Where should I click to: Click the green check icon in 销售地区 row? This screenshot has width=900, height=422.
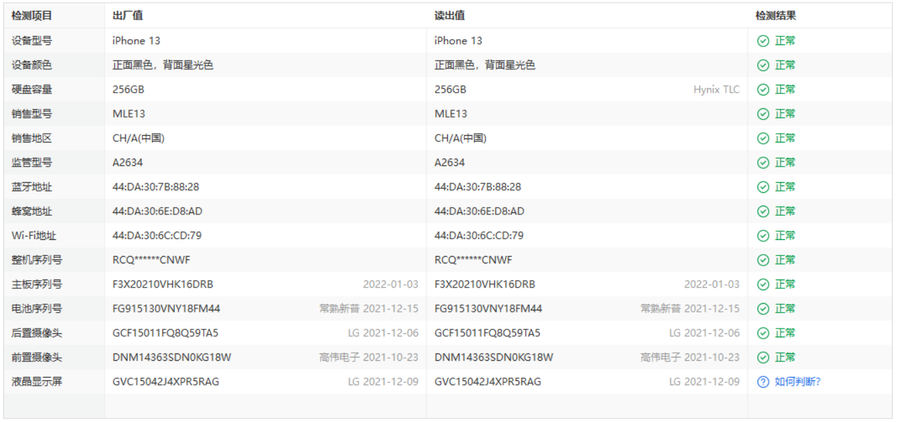coord(763,138)
